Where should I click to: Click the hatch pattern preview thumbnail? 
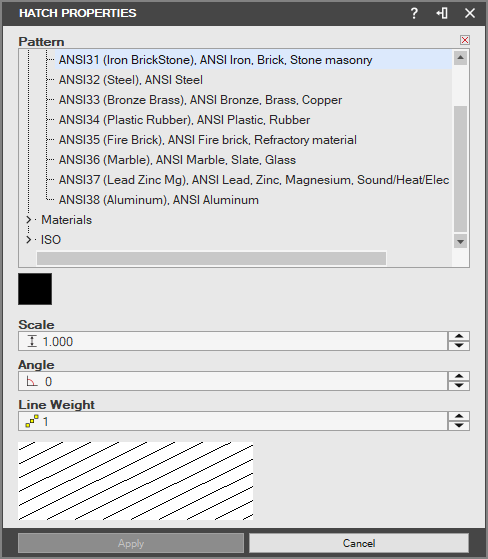pyautogui.click(x=135, y=481)
